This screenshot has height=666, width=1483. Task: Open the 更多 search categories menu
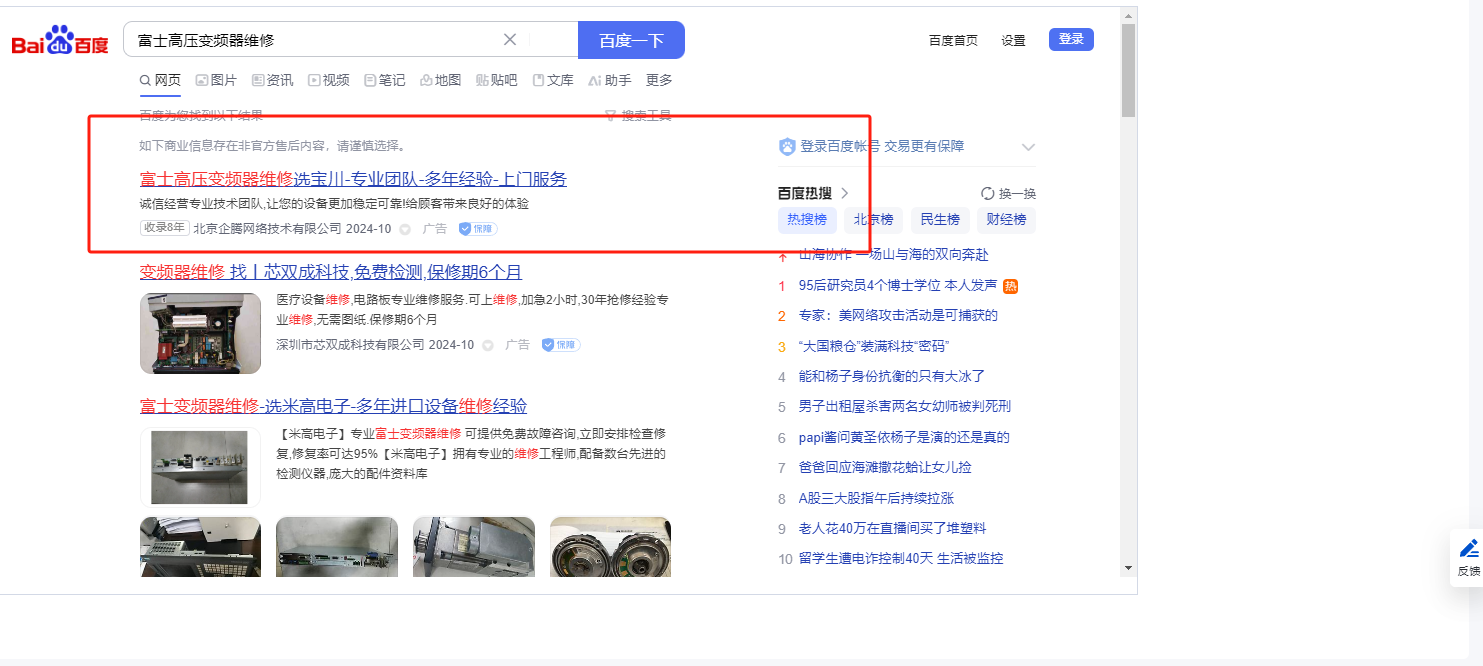(x=659, y=80)
